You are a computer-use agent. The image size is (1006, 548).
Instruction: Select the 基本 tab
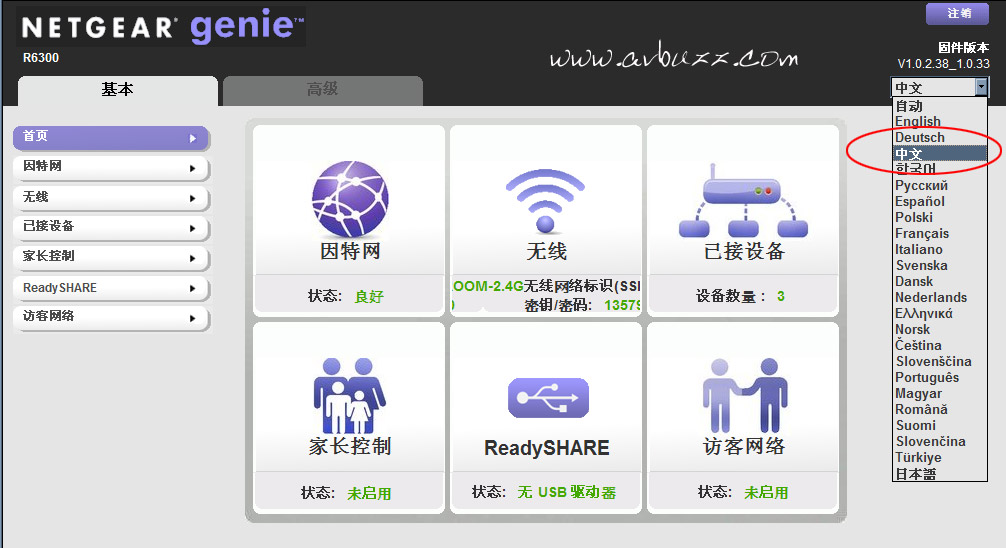pos(117,90)
